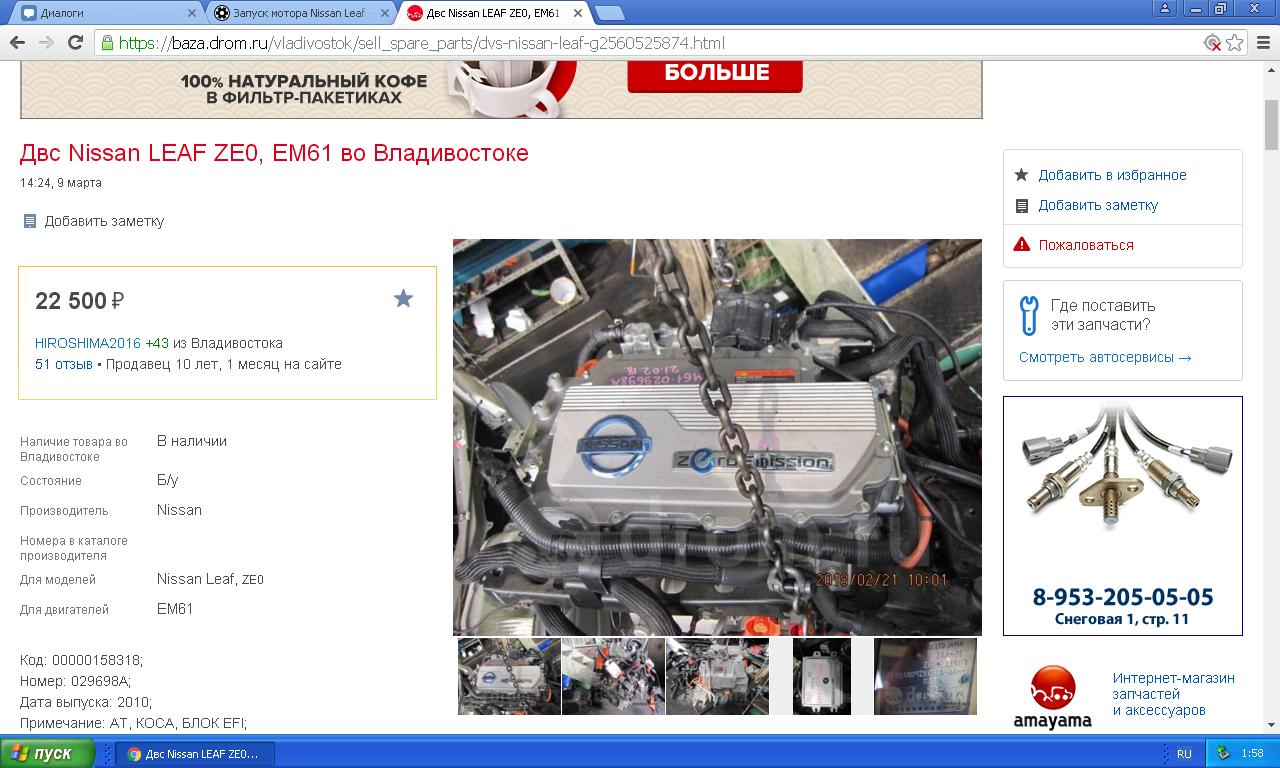Click the coffee advertisement banner at top
This screenshot has height=768, width=1280.
pyautogui.click(x=501, y=89)
